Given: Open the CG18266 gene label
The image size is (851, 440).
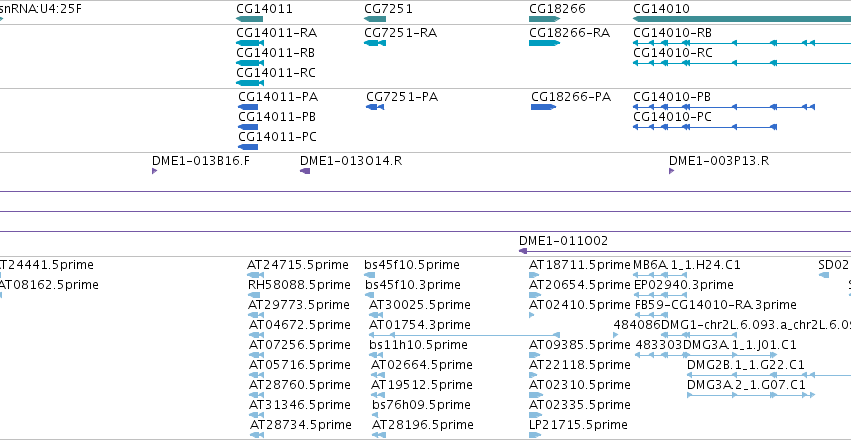Looking at the screenshot, I should [557, 9].
